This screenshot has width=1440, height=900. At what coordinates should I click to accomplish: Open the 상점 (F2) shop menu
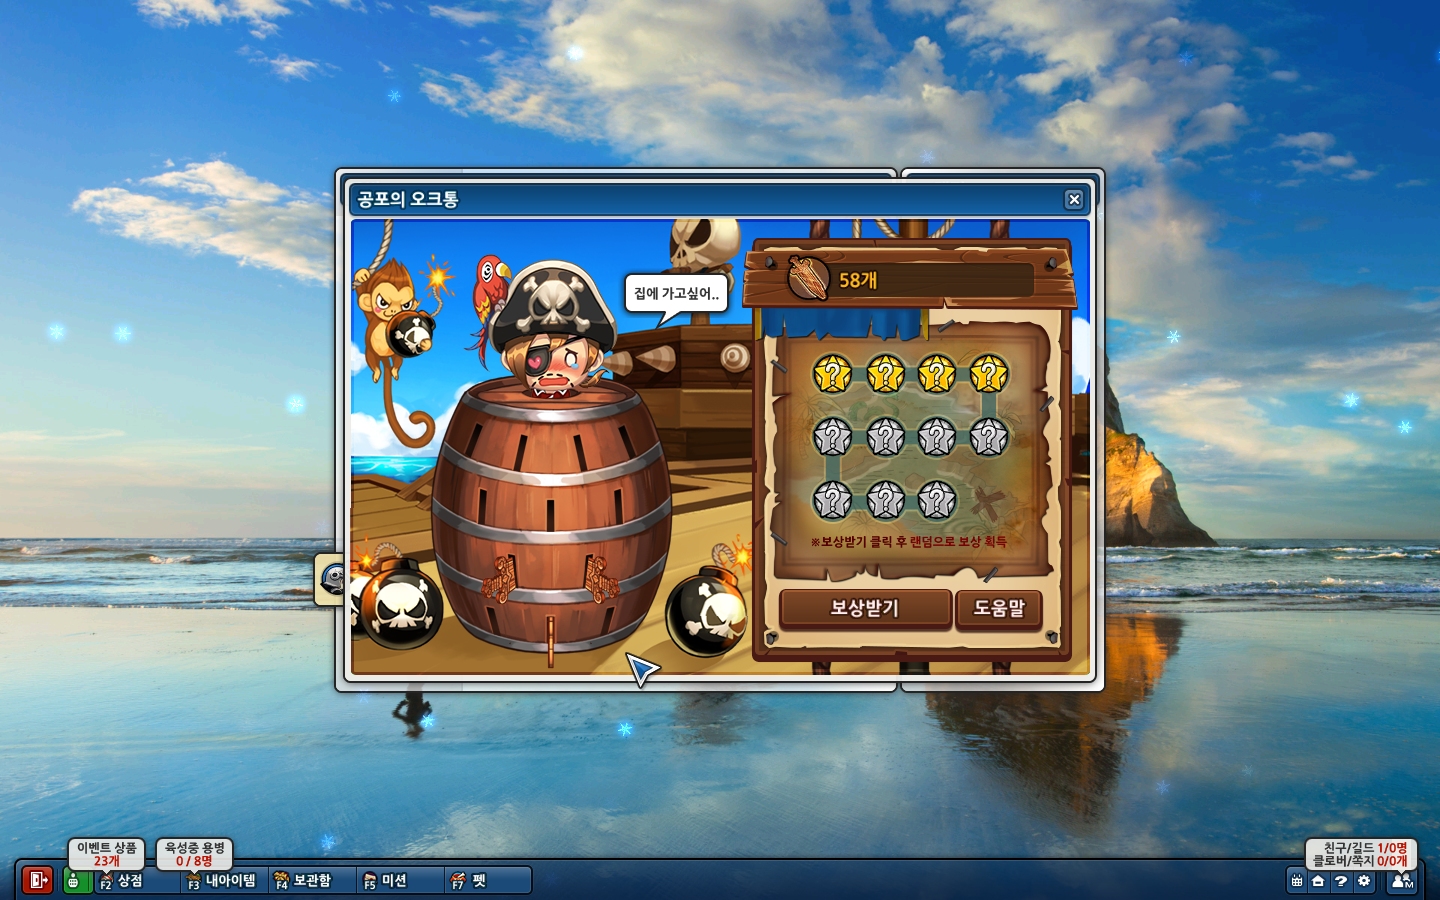(x=122, y=881)
